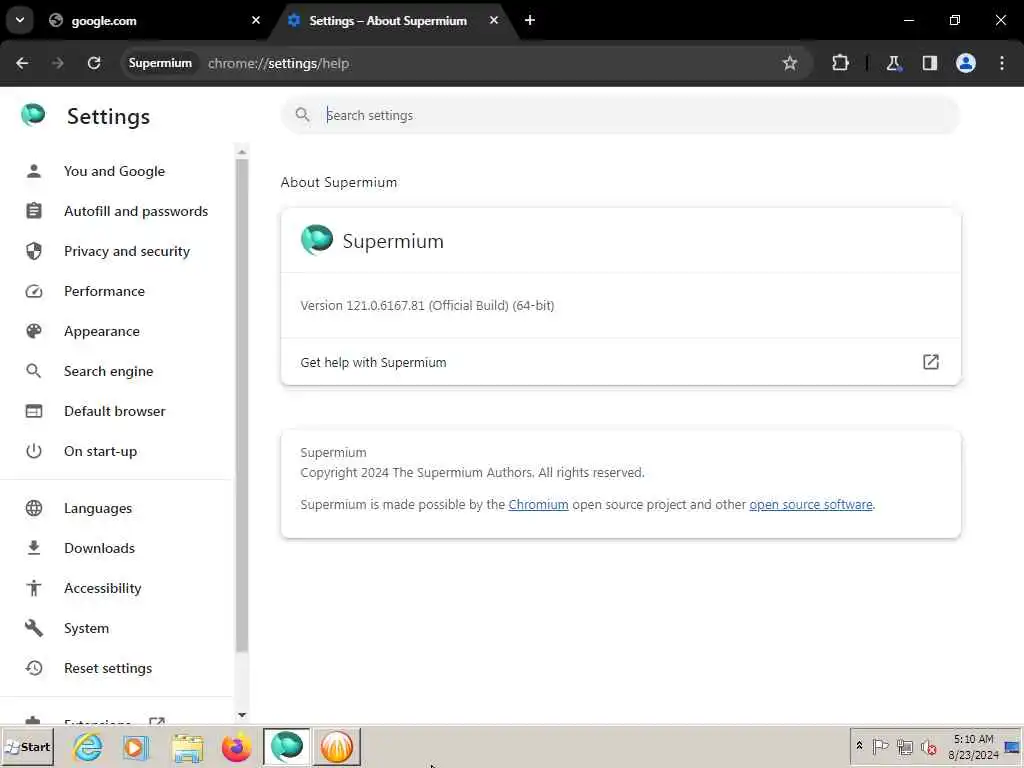This screenshot has width=1024, height=768.
Task: Open the Windows Start button
Action: coord(27,747)
